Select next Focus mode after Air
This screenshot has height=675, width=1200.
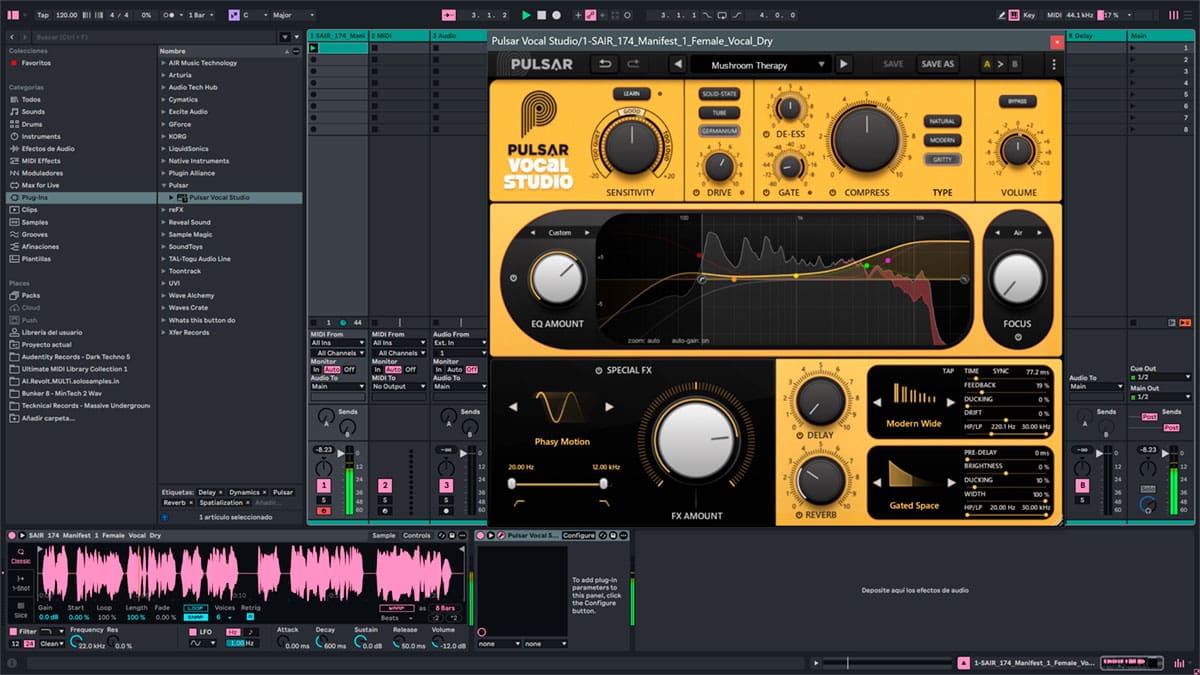point(1039,233)
